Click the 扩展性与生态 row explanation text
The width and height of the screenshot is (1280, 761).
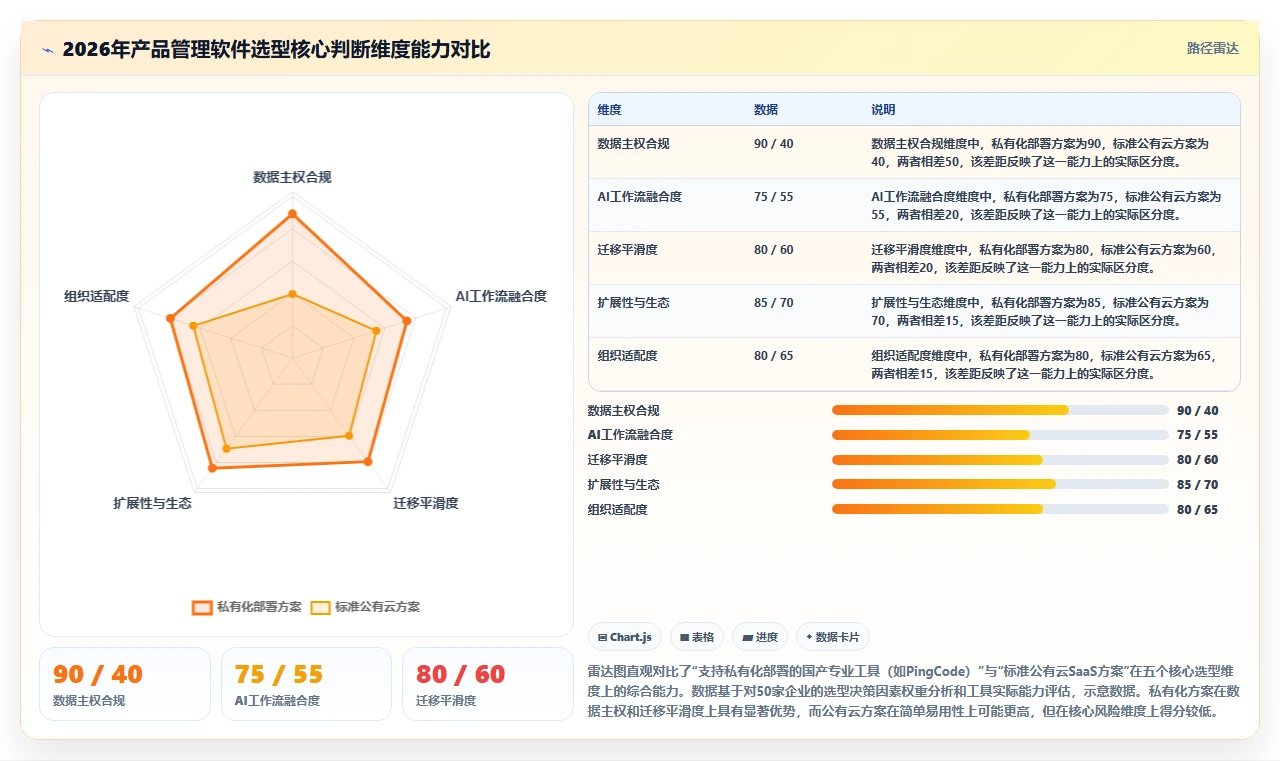[x=1040, y=311]
